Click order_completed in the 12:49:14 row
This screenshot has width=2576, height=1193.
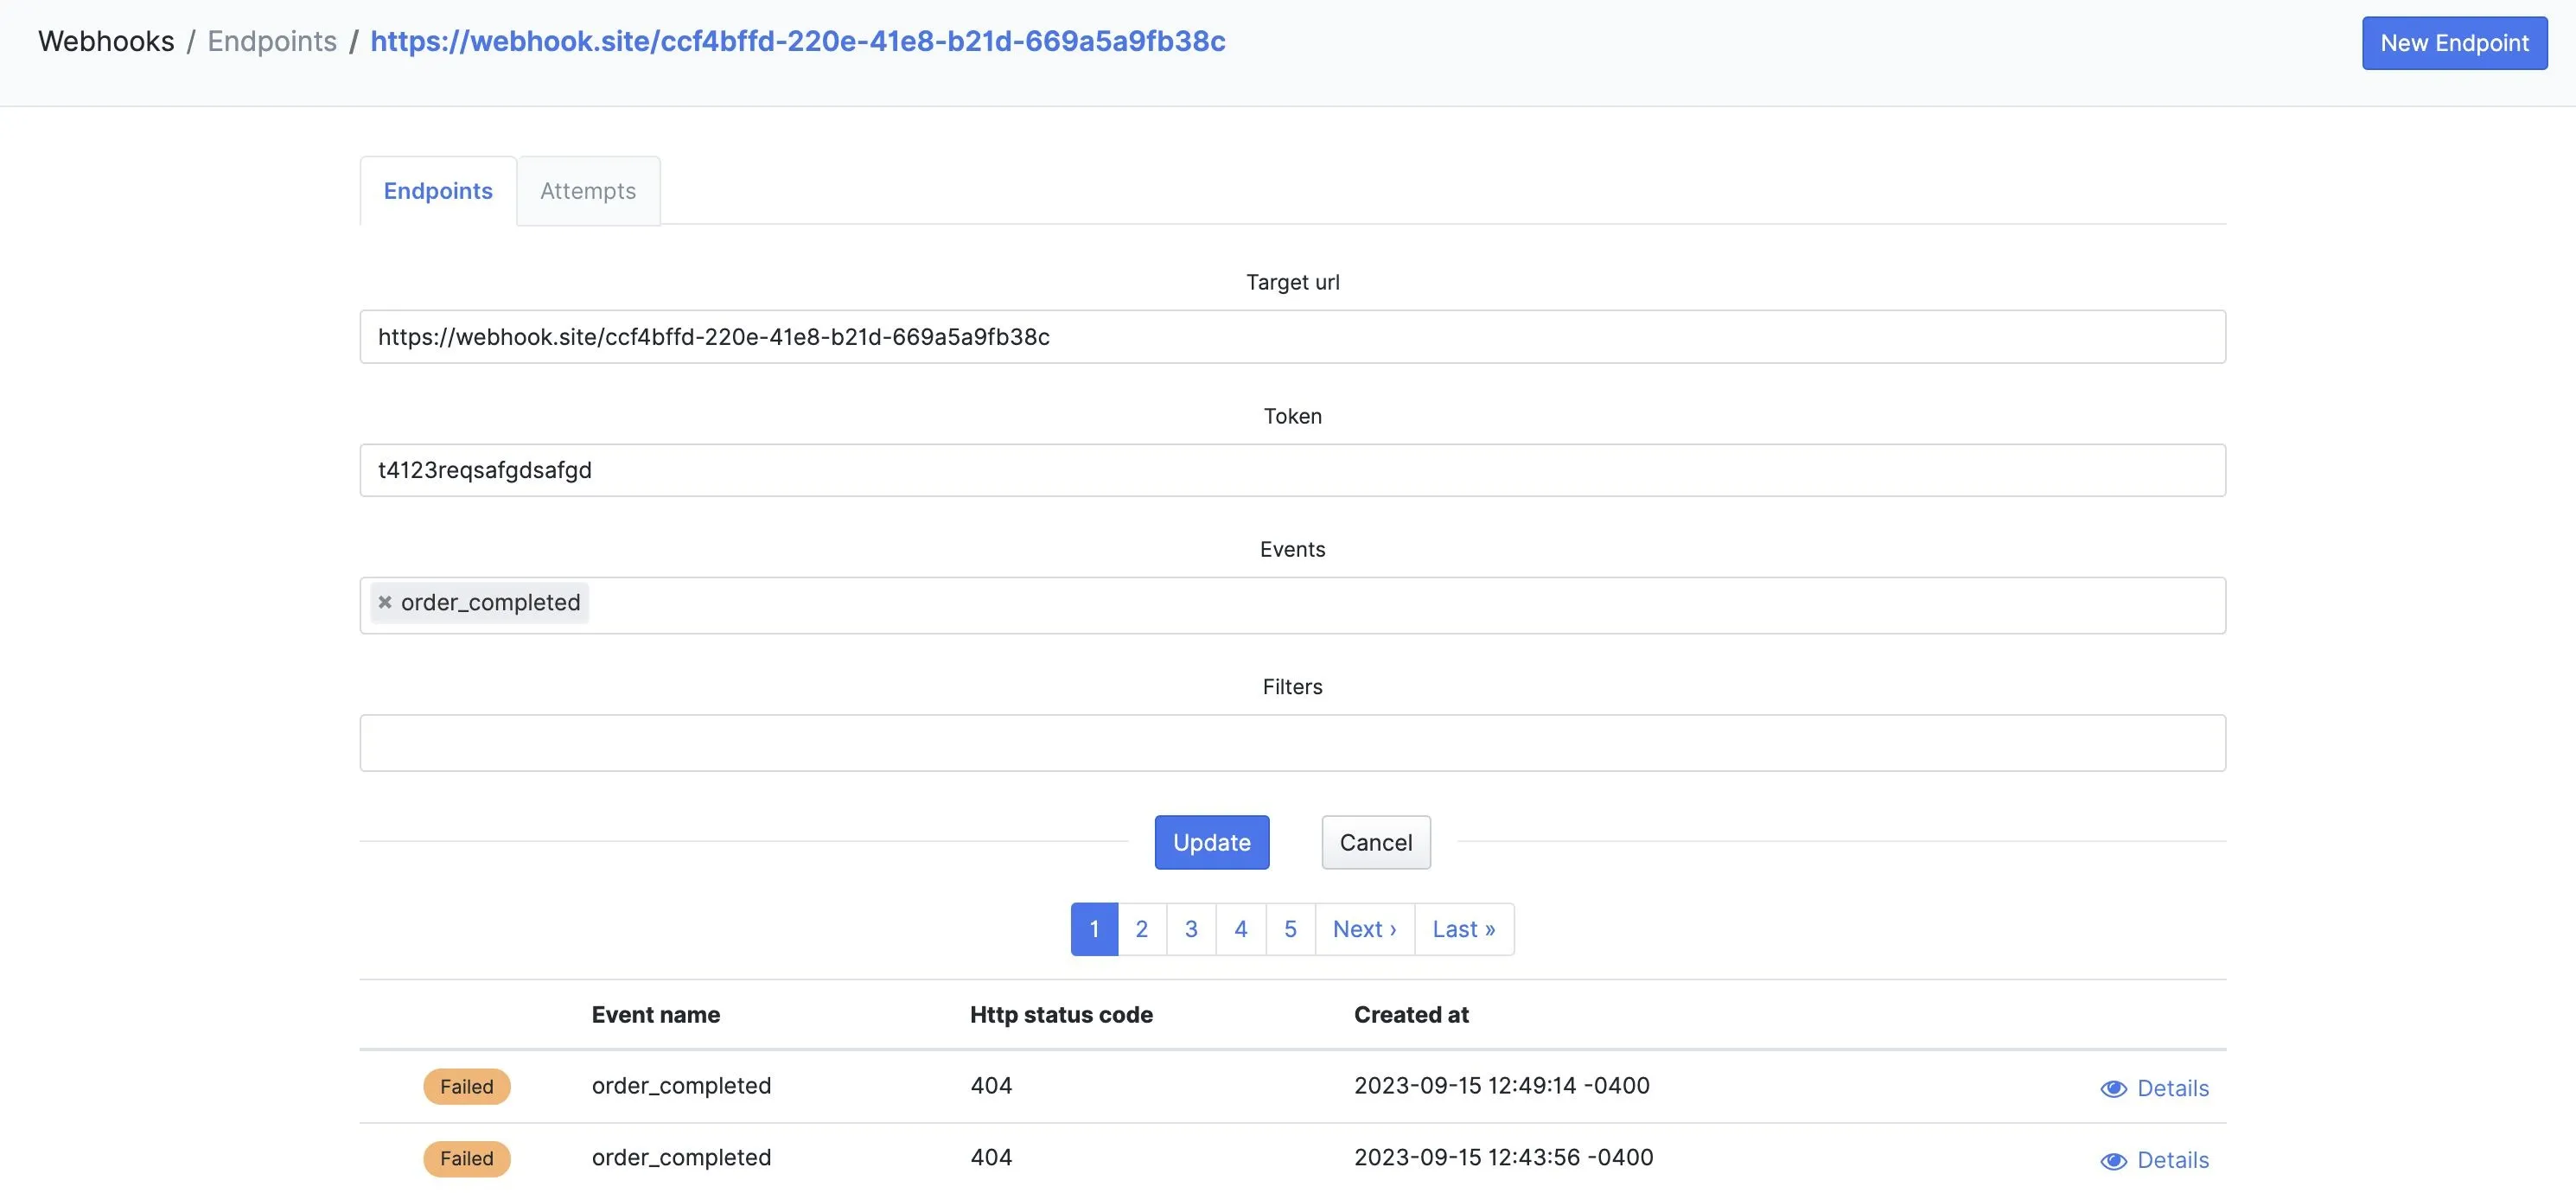coord(681,1085)
